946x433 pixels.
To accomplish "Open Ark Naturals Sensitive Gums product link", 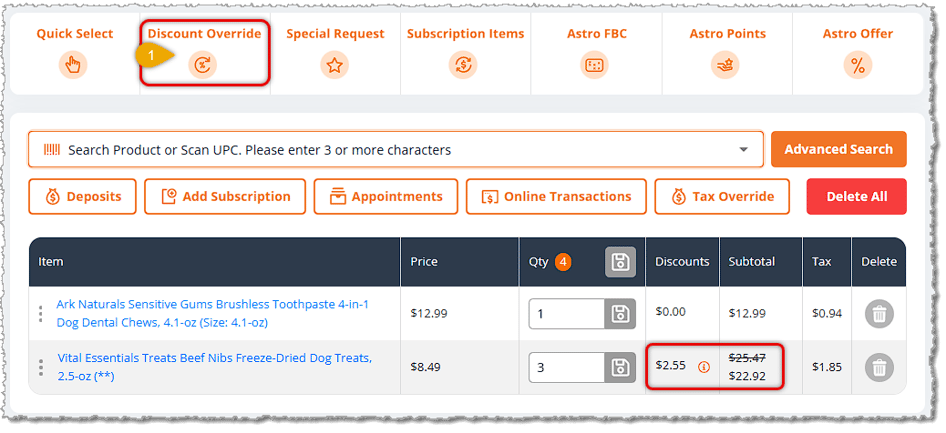I will point(212,314).
